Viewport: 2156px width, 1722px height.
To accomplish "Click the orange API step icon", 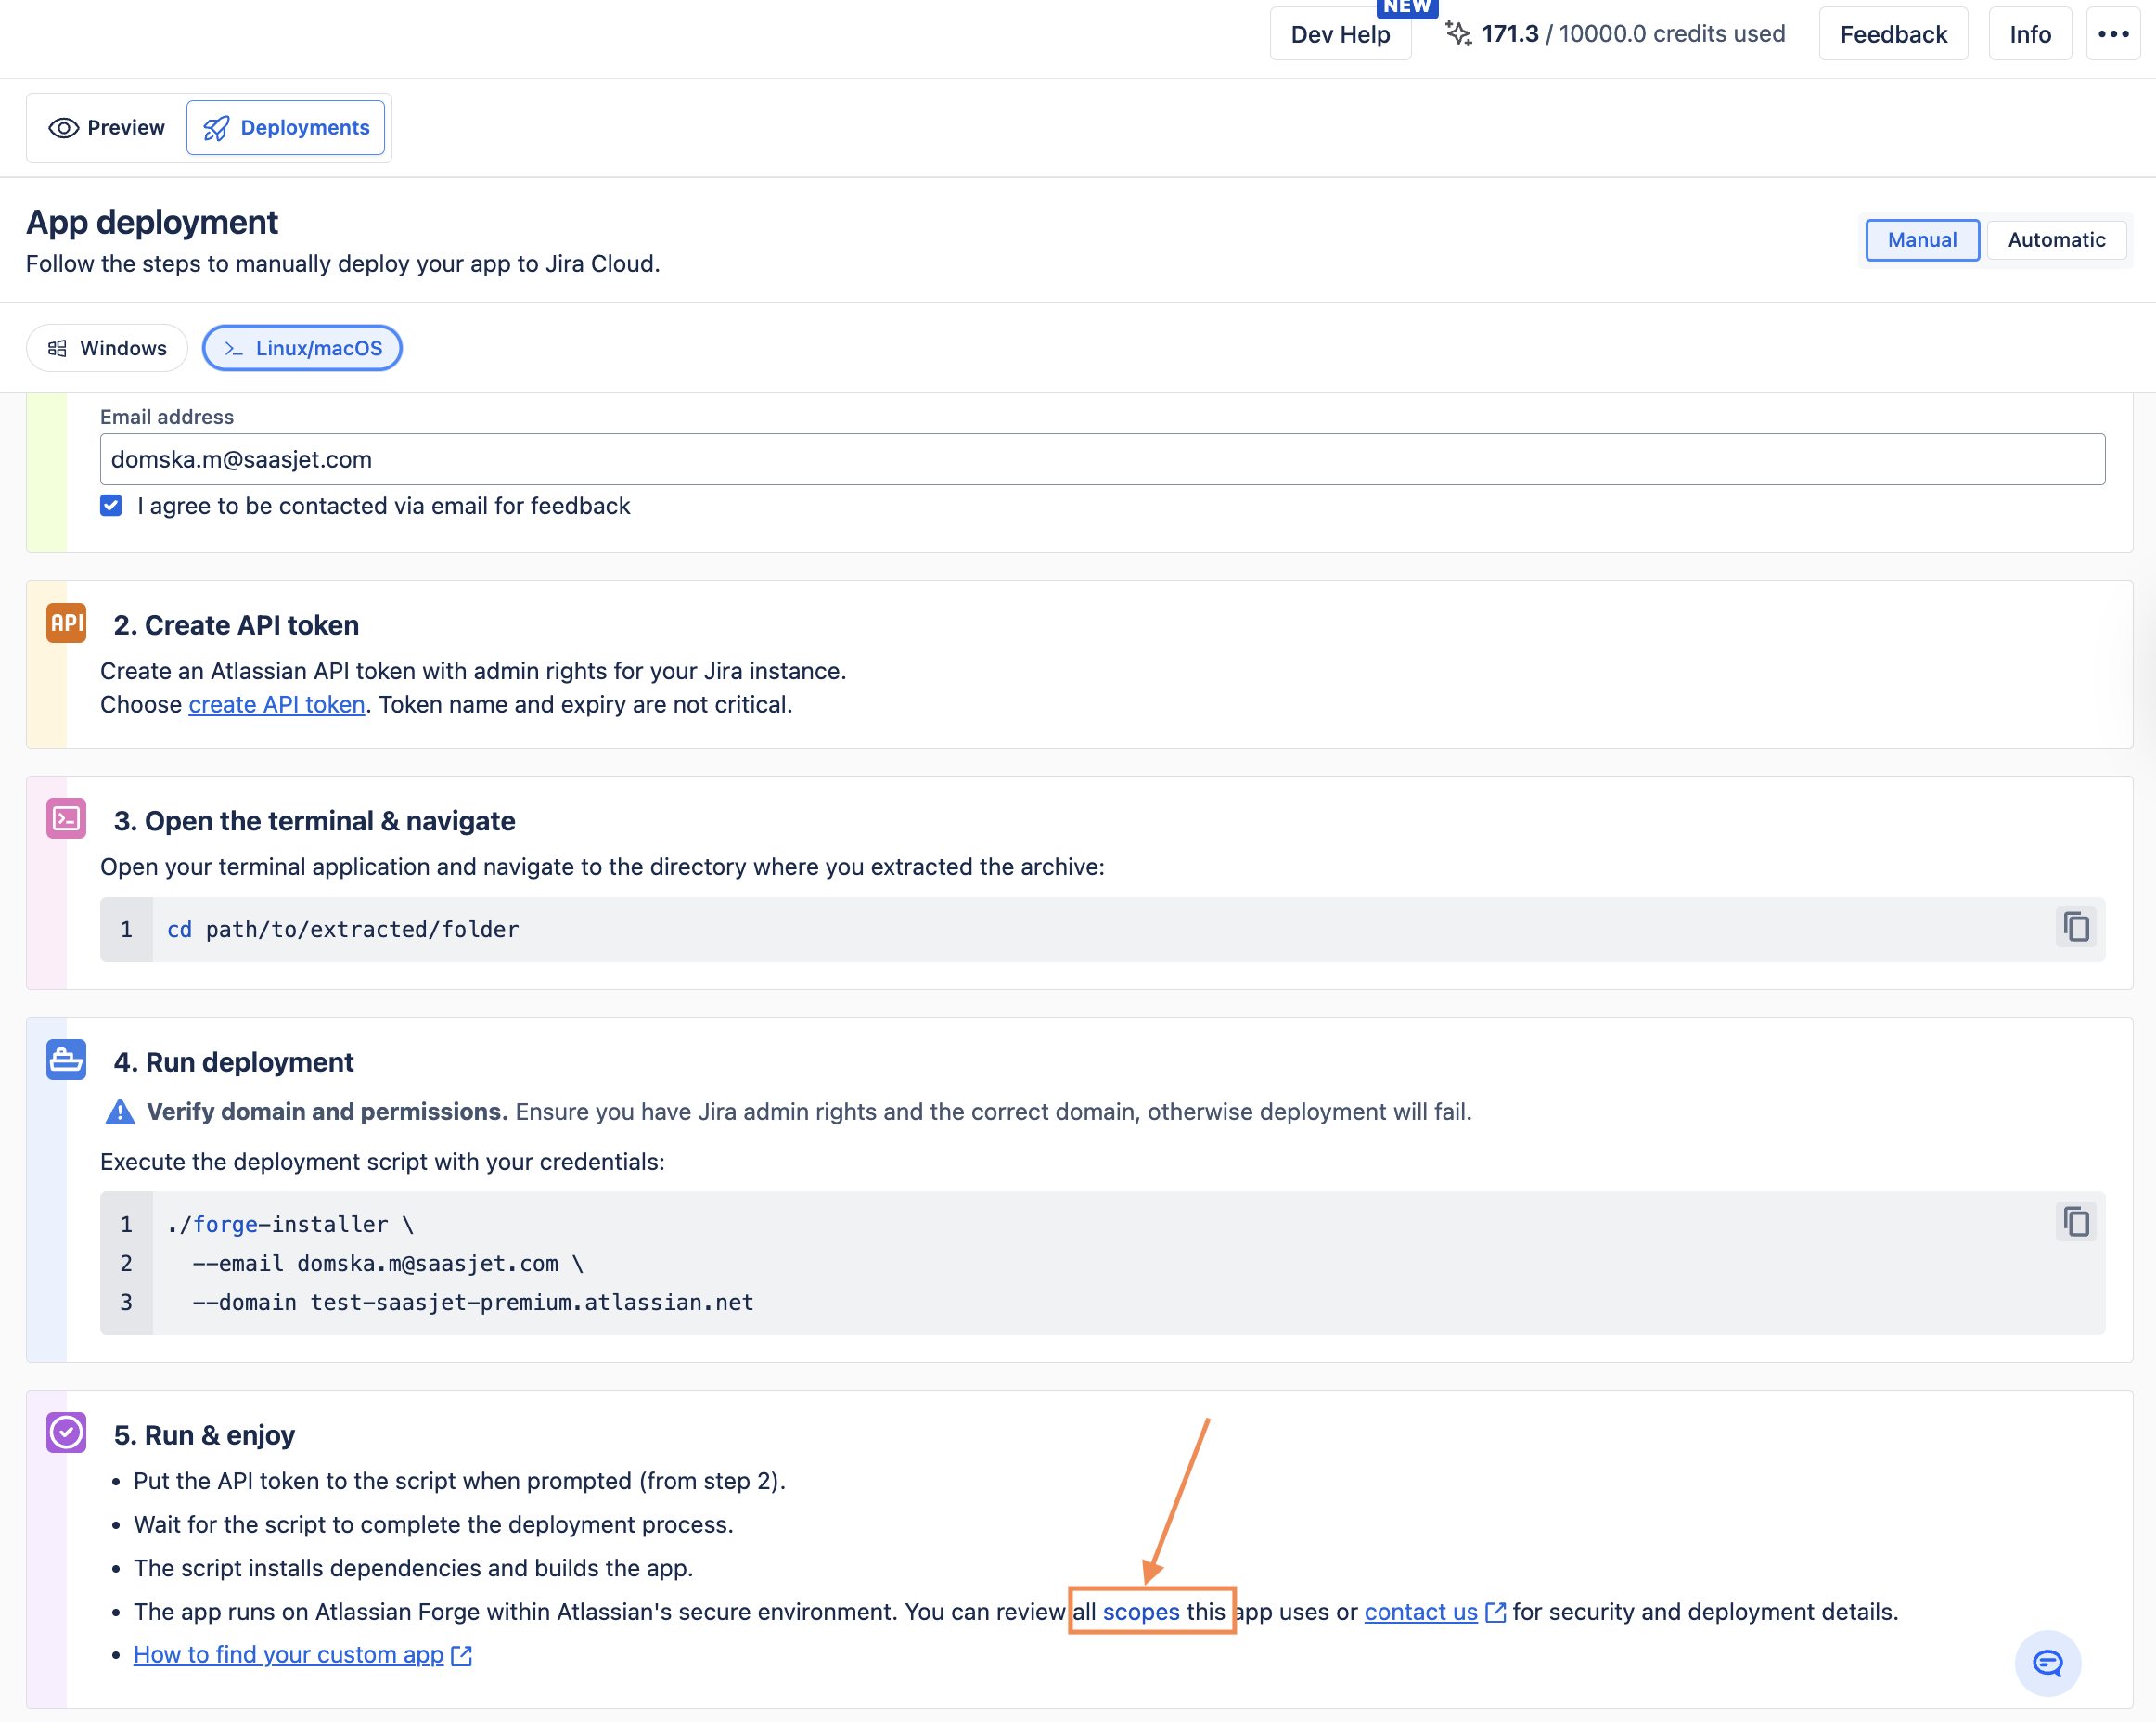I will 66,623.
